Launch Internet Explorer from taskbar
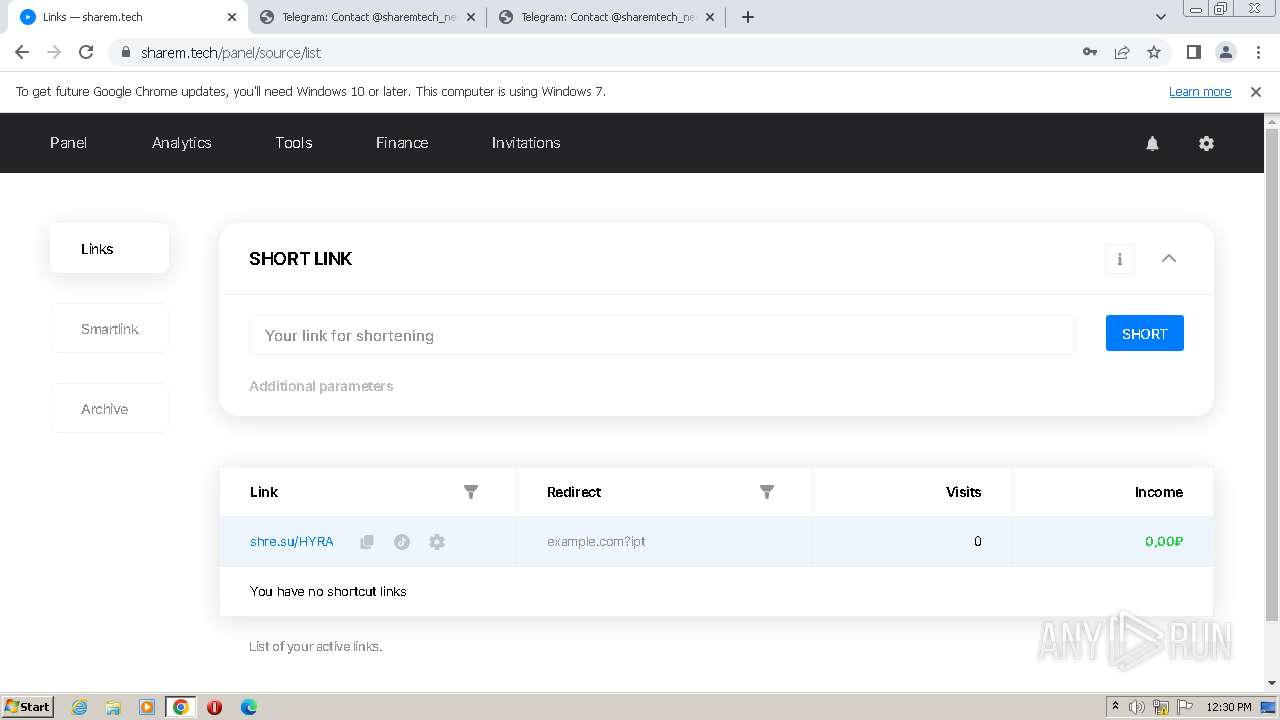This screenshot has height=720, width=1280. [79, 707]
